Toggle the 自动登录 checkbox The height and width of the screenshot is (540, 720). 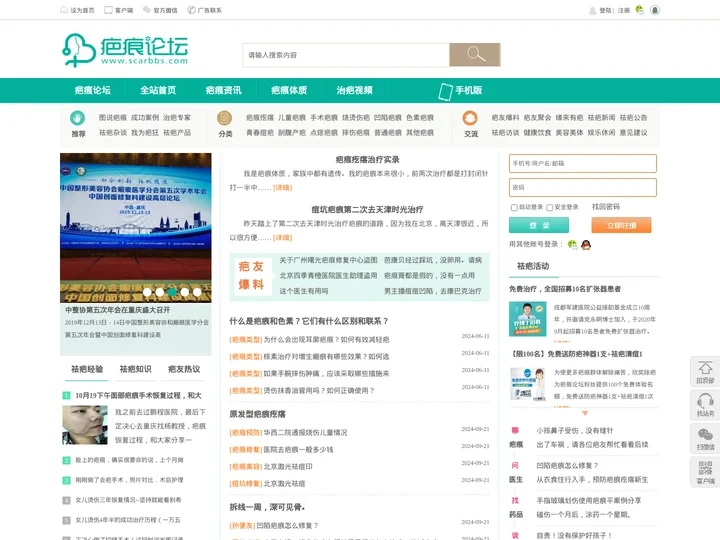pos(514,208)
